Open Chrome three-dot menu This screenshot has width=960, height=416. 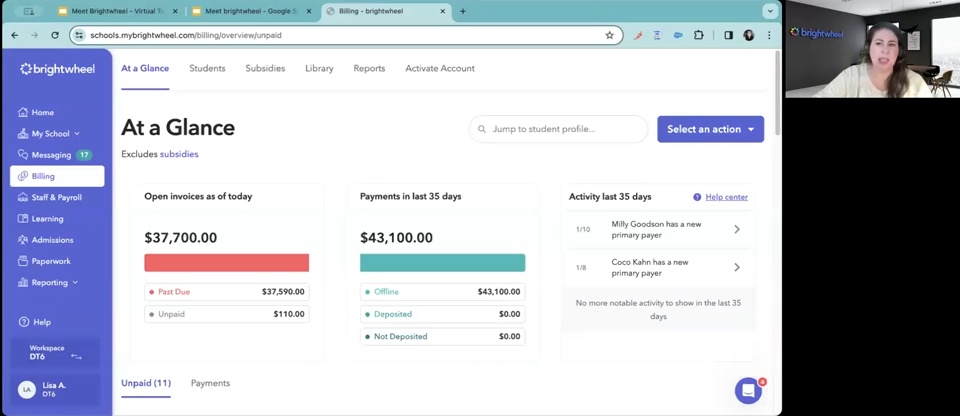[769, 36]
